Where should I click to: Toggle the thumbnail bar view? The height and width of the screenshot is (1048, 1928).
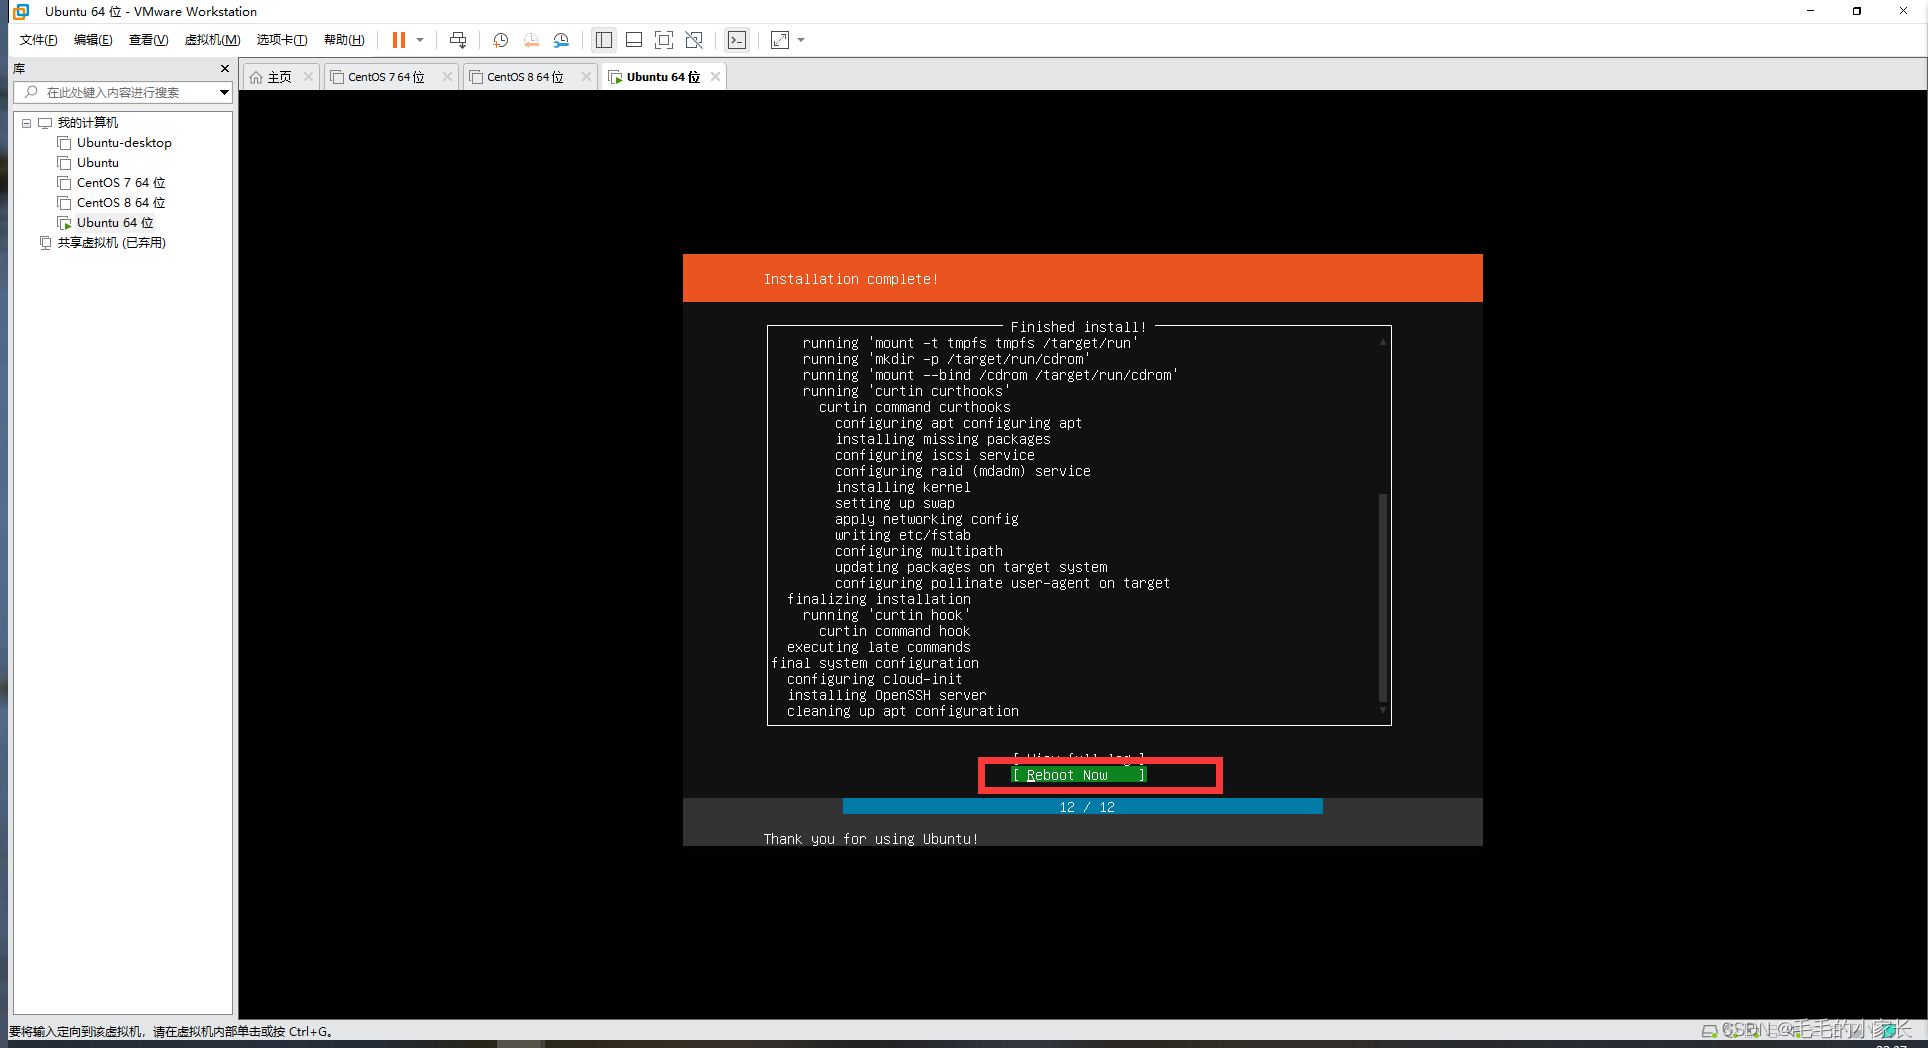(634, 40)
